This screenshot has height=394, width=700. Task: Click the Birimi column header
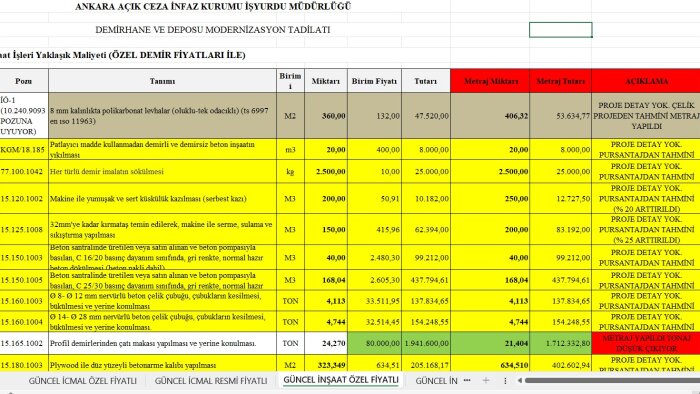click(290, 81)
